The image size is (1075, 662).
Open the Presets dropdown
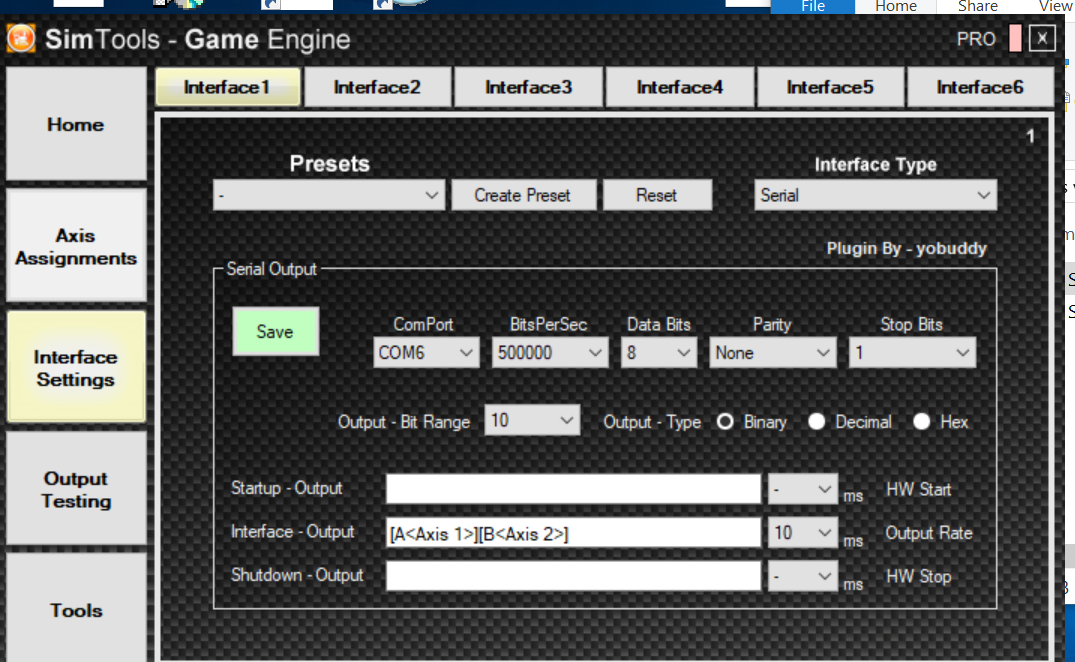[x=329, y=195]
